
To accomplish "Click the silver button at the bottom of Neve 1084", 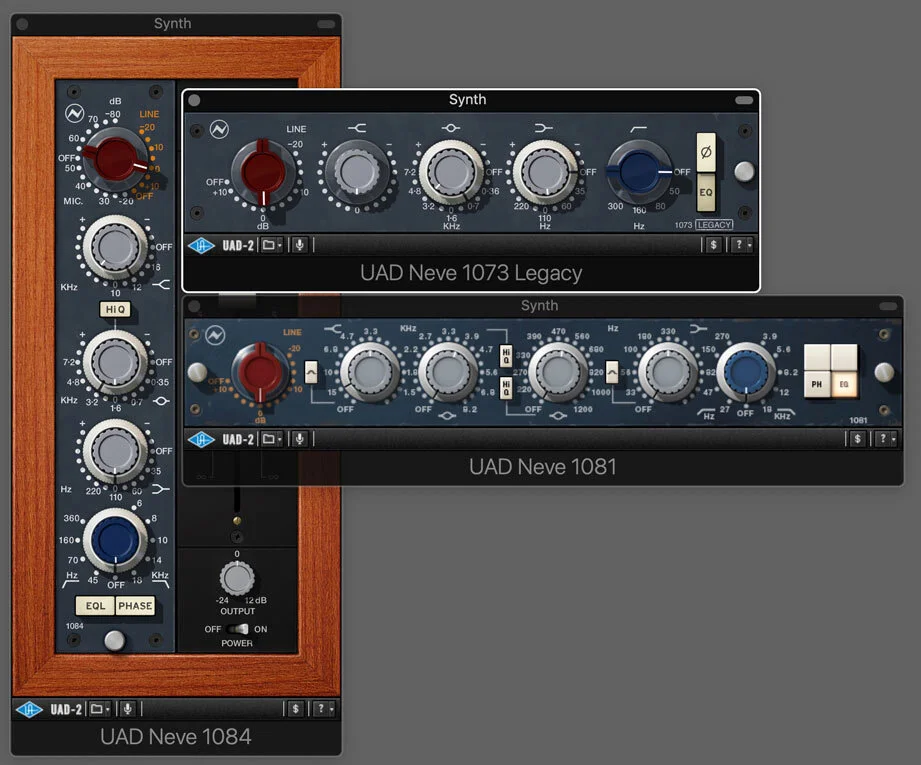I will 115,640.
